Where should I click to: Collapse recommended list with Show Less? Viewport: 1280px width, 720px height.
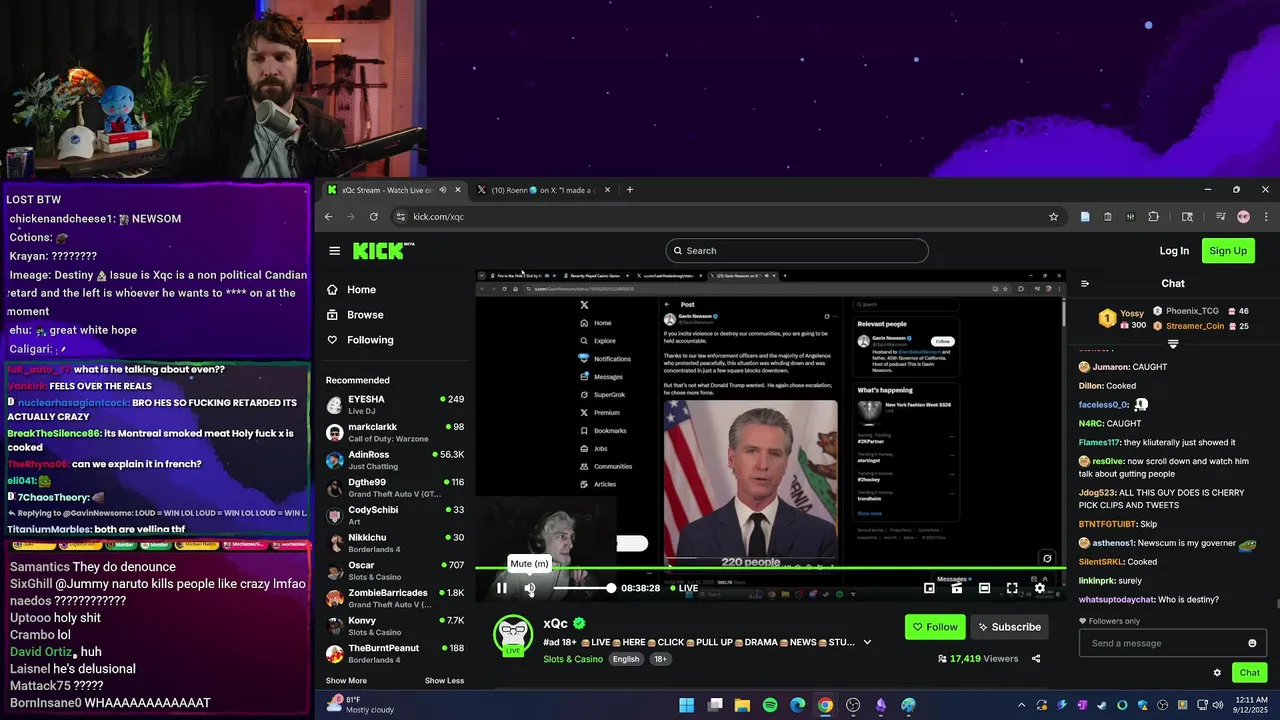[x=444, y=681]
